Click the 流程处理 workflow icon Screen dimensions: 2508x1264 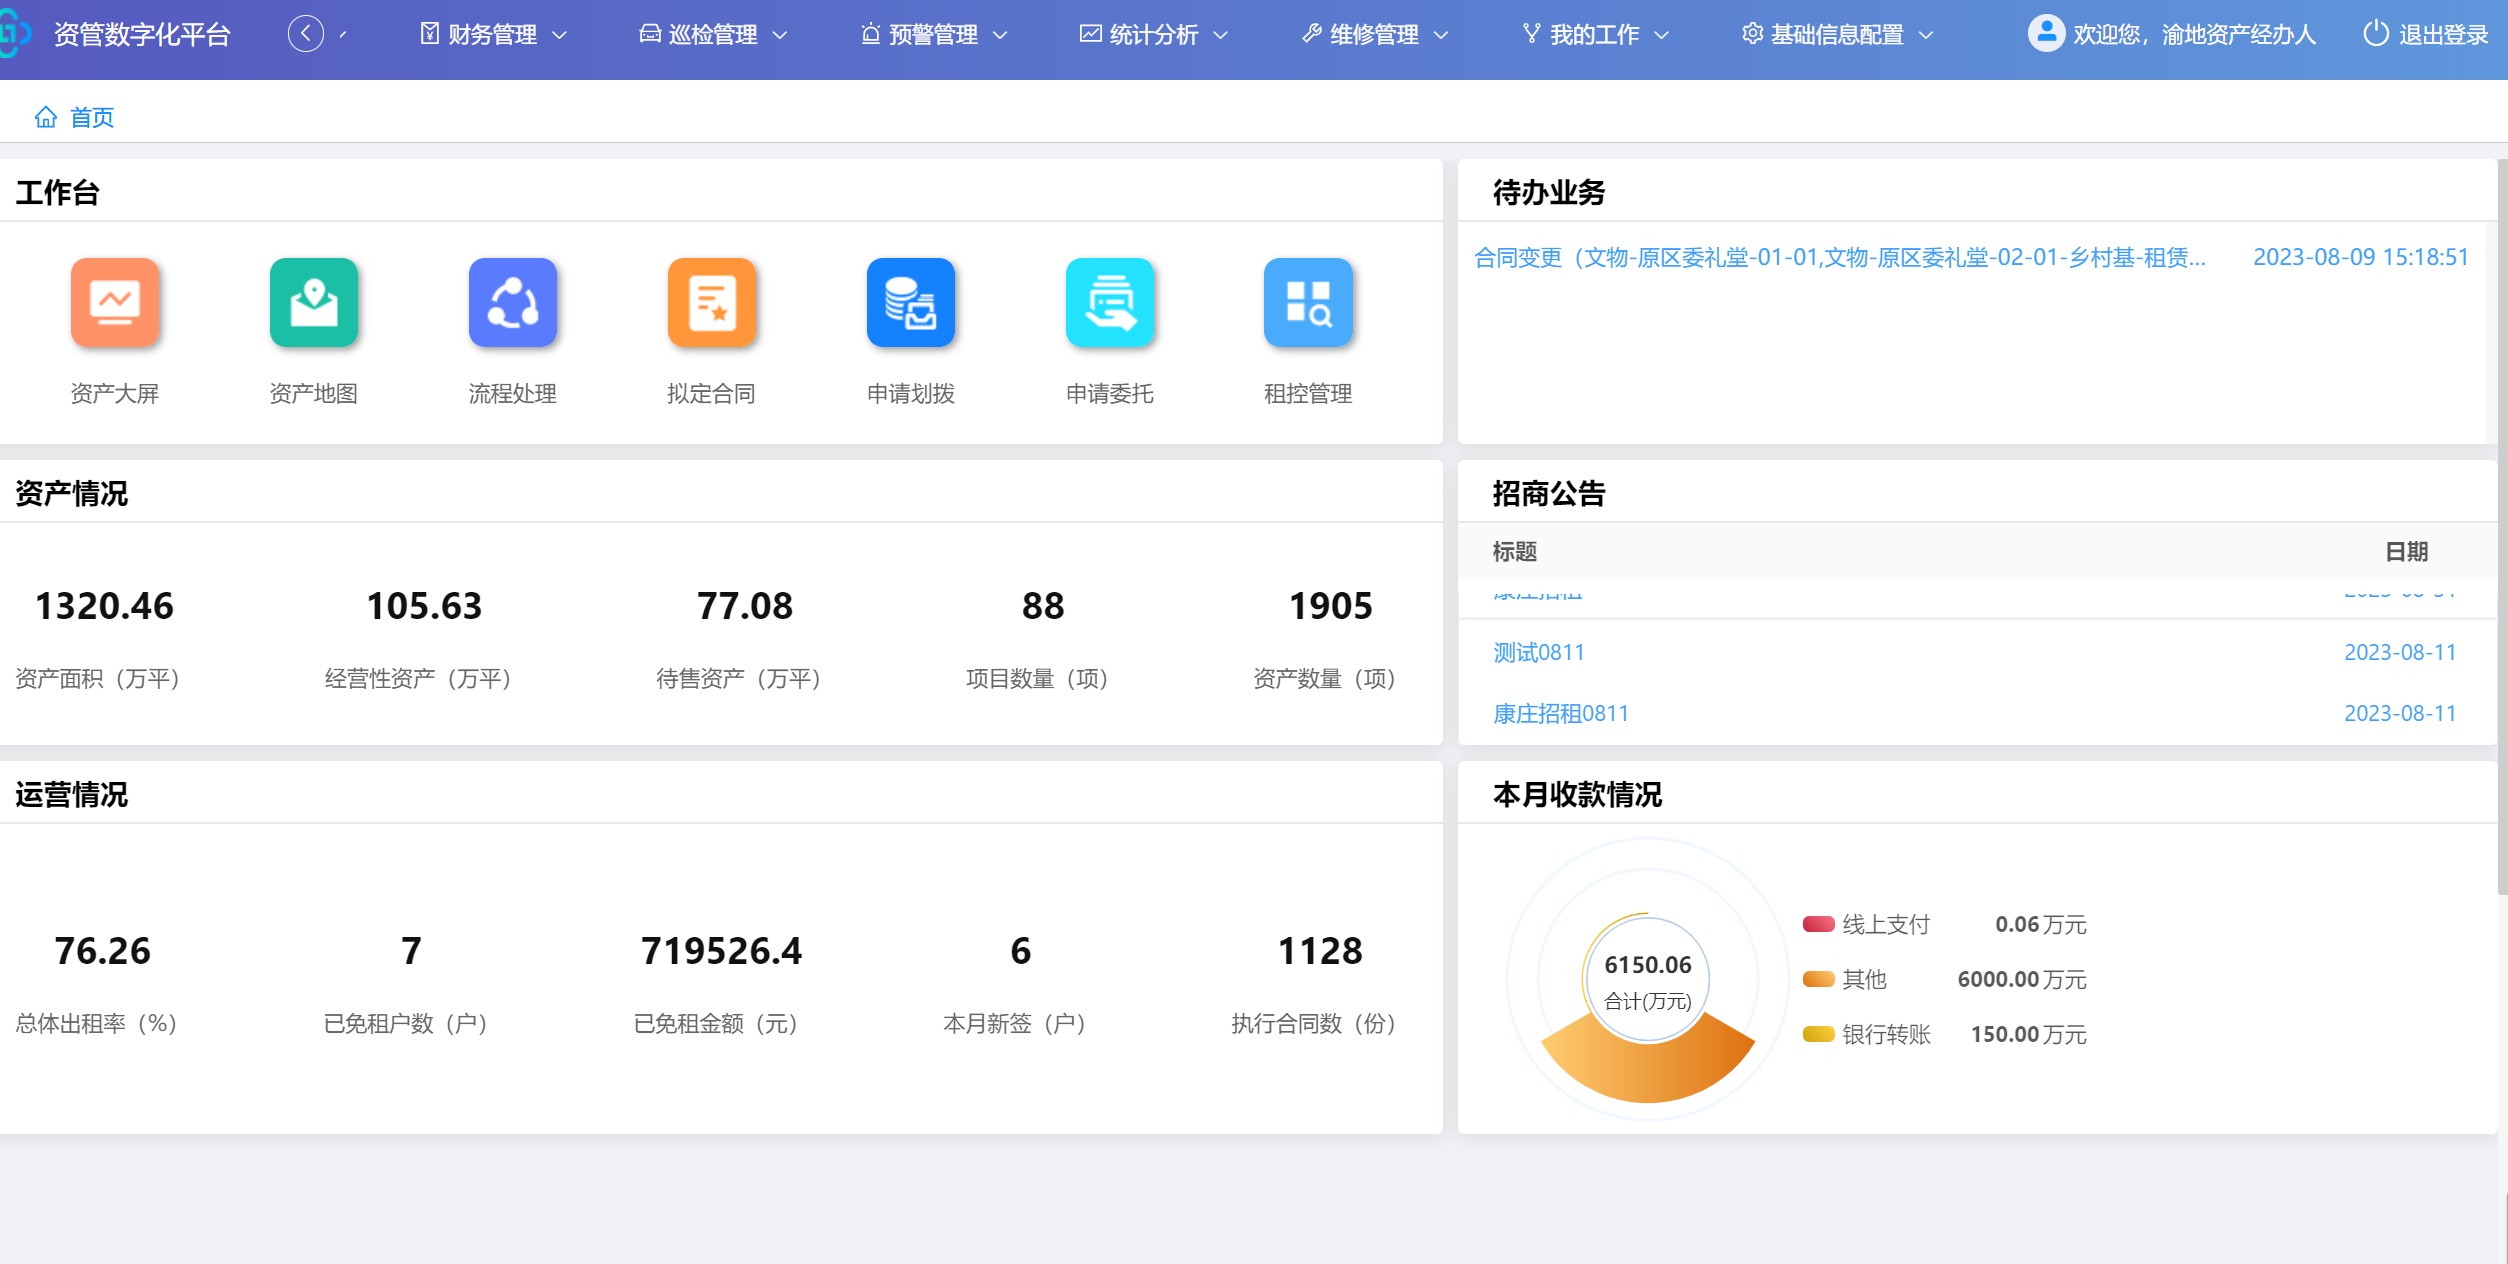pyautogui.click(x=513, y=303)
